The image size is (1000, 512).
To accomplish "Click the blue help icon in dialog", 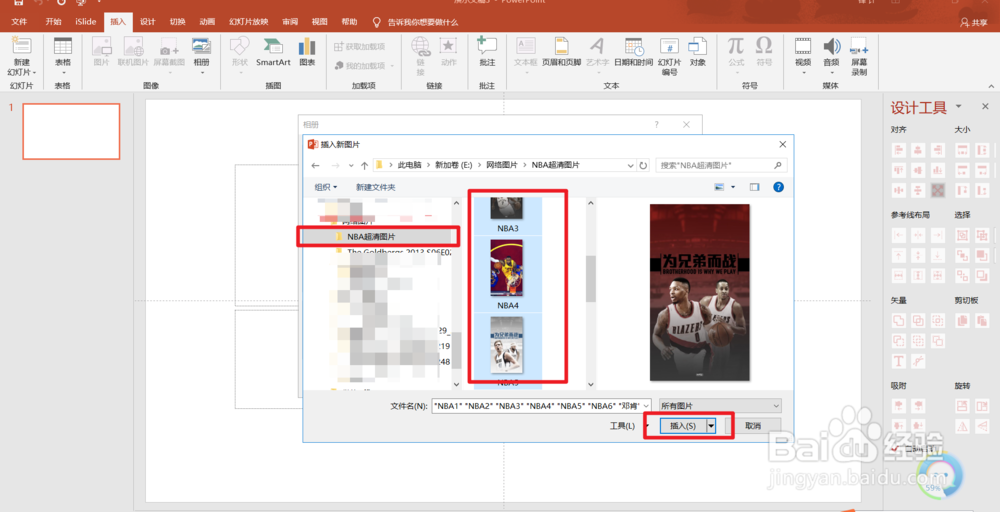I will point(778,187).
